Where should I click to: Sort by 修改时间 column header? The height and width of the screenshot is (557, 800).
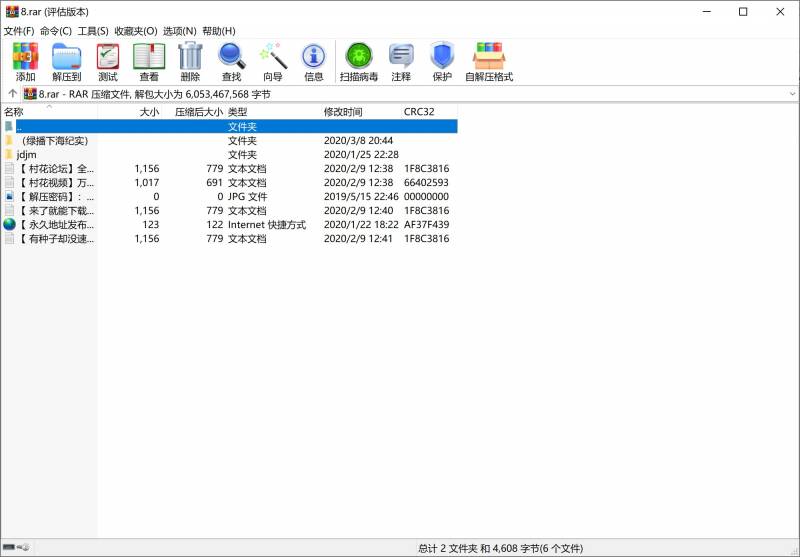point(343,112)
